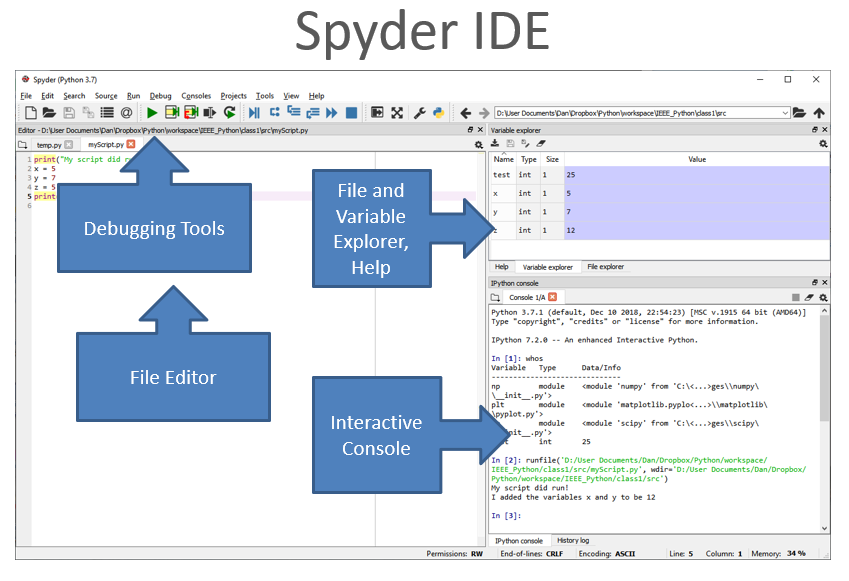The width and height of the screenshot is (849, 581).
Task: Maximize the current pane
Action: pyautogui.click(x=377, y=113)
